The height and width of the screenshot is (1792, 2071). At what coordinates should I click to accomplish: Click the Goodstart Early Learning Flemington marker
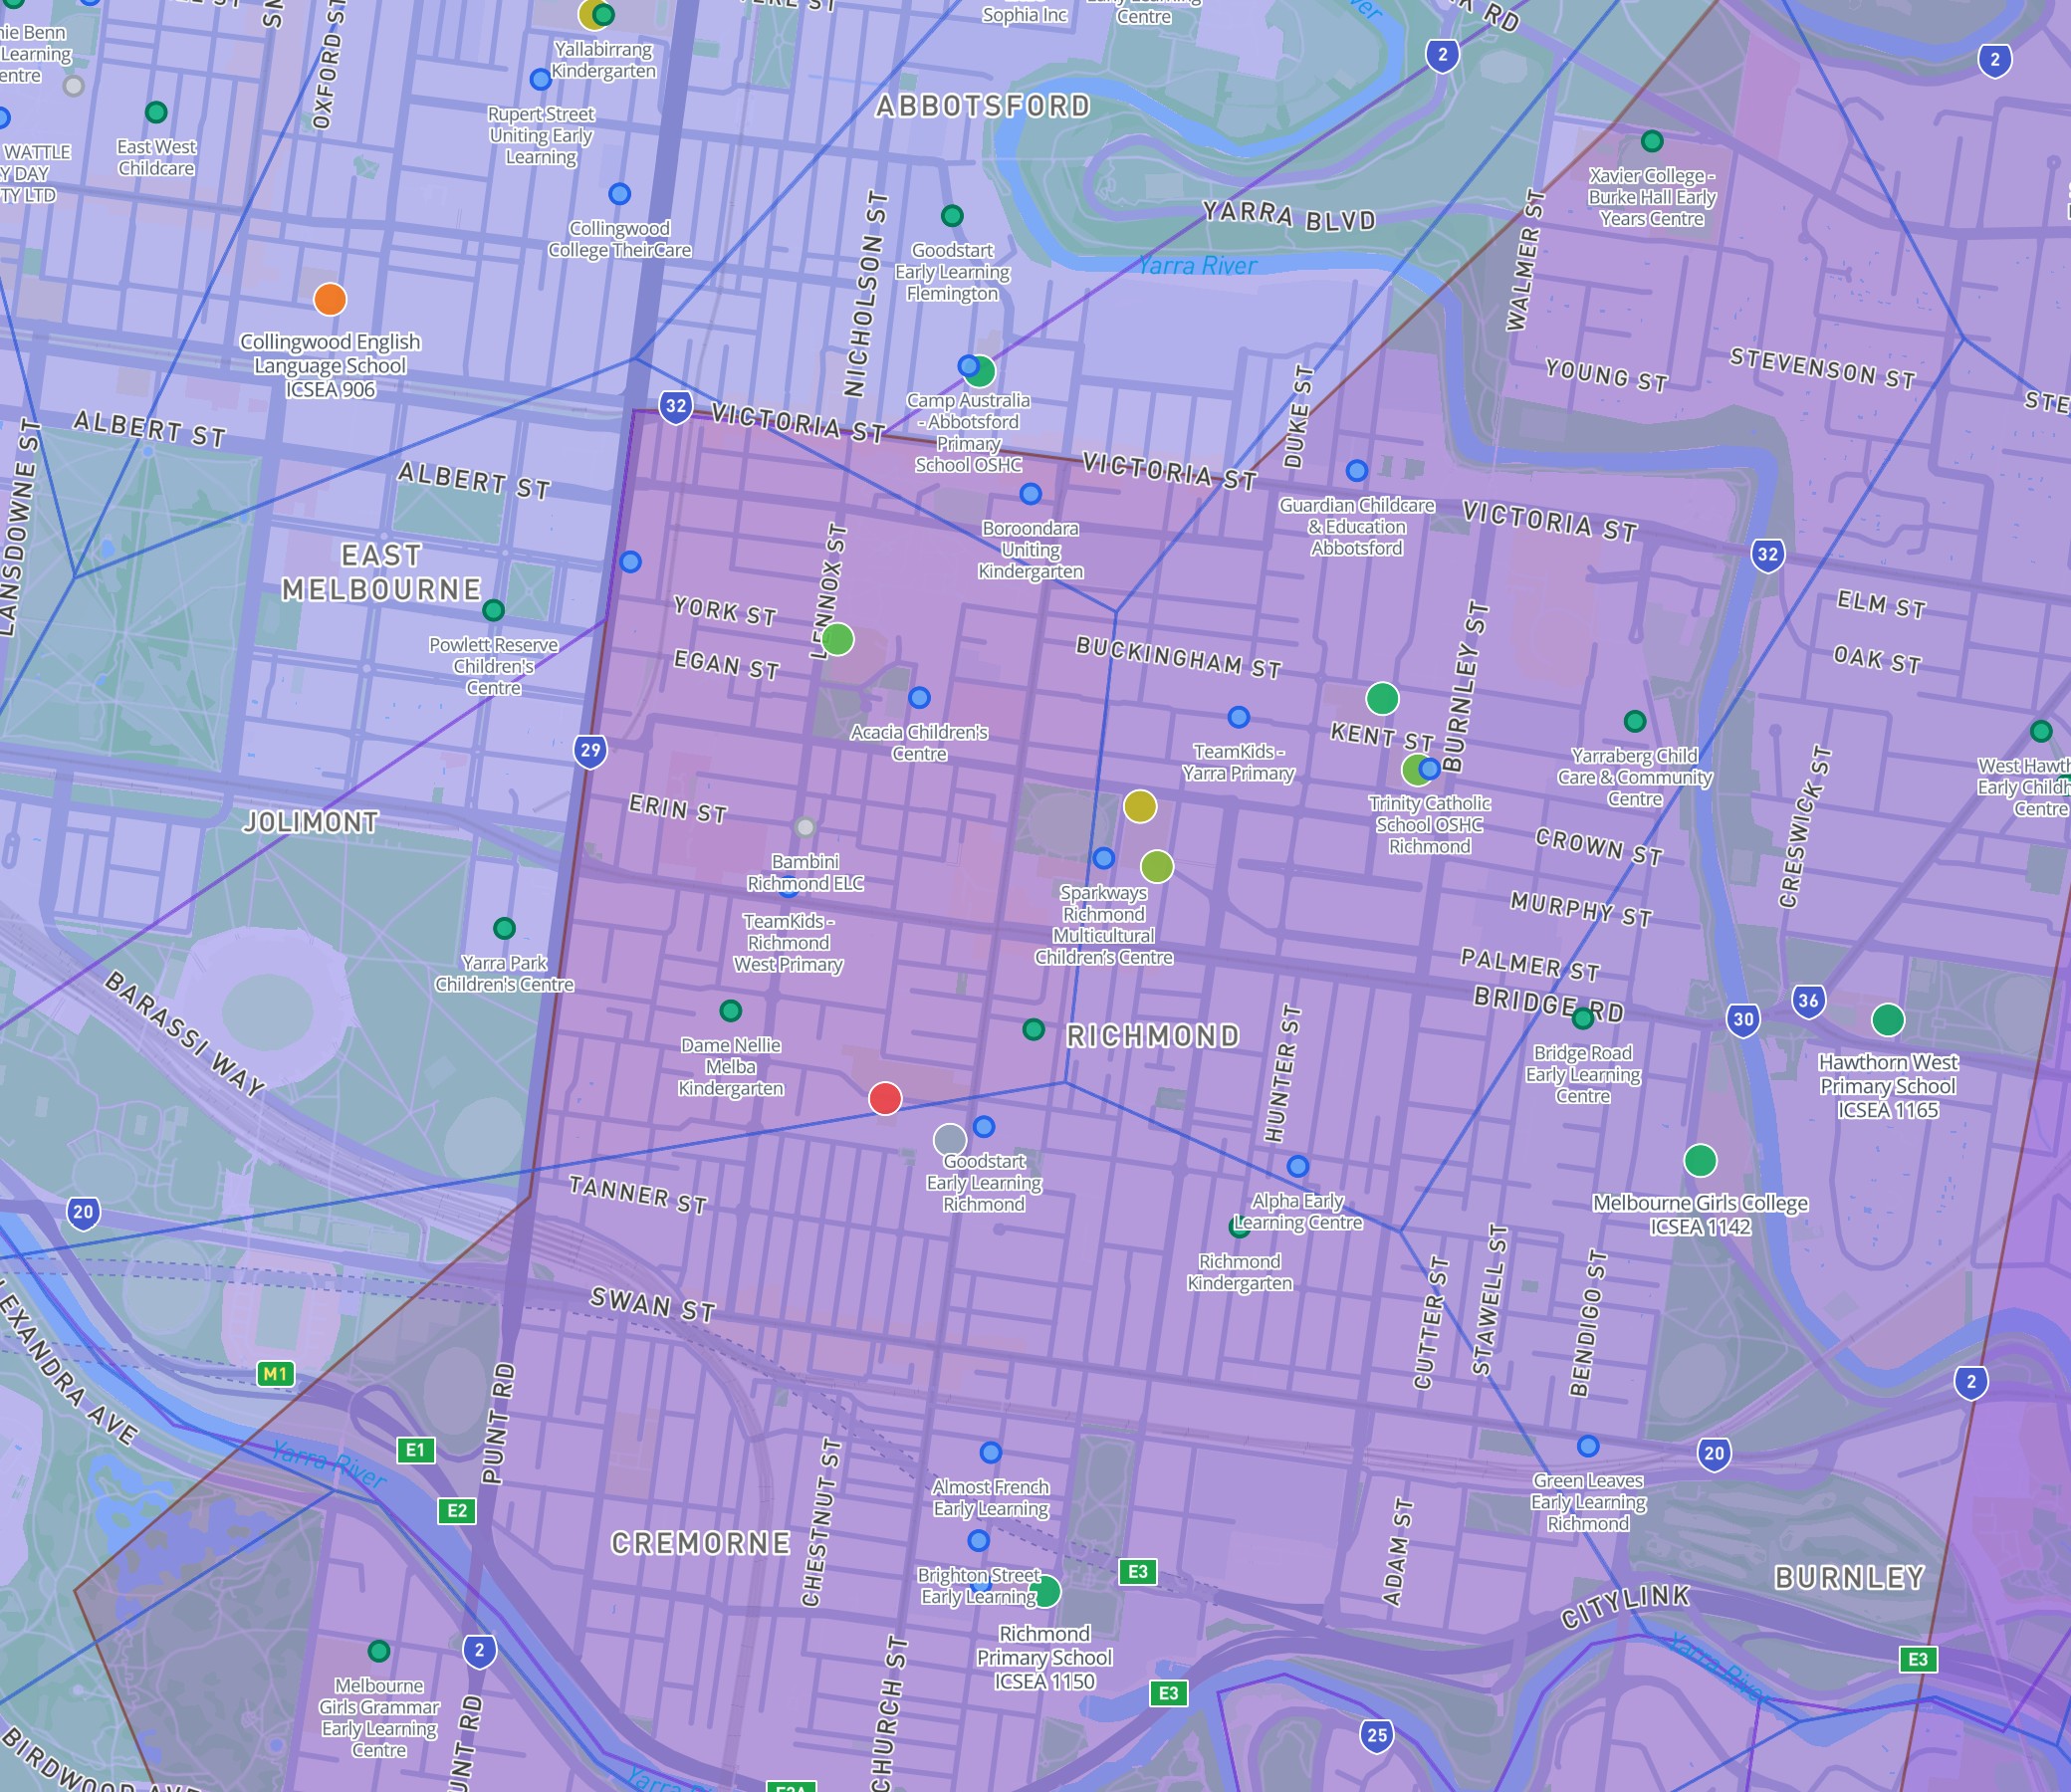pos(952,215)
